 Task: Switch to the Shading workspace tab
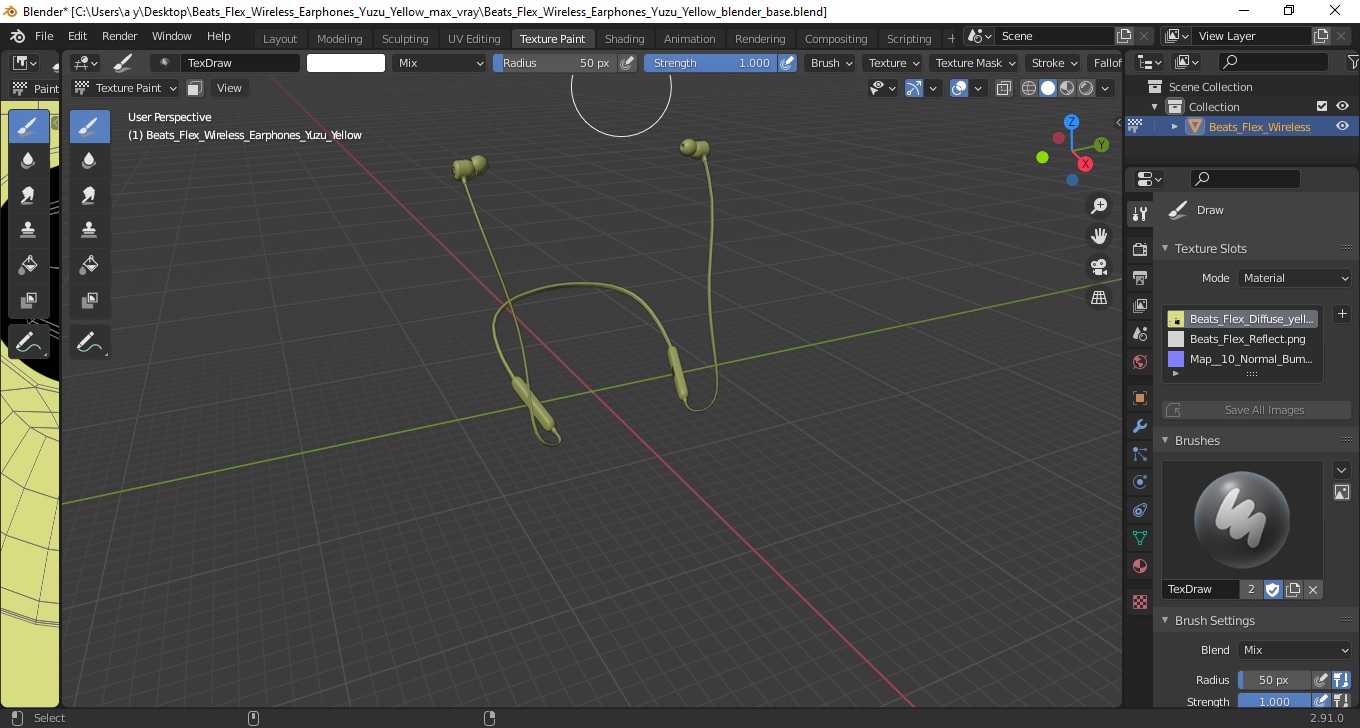(x=624, y=39)
